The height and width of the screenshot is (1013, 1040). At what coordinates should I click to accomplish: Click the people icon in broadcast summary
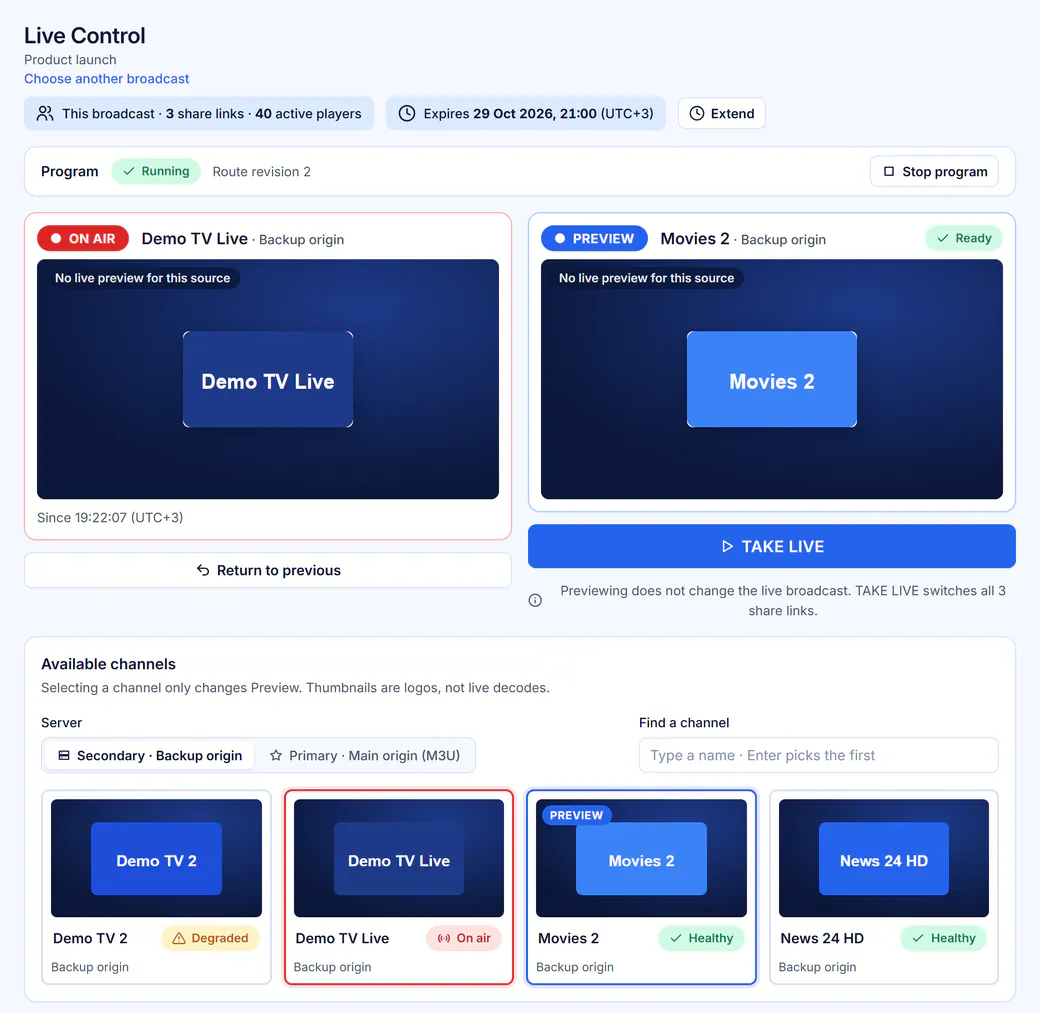click(44, 113)
